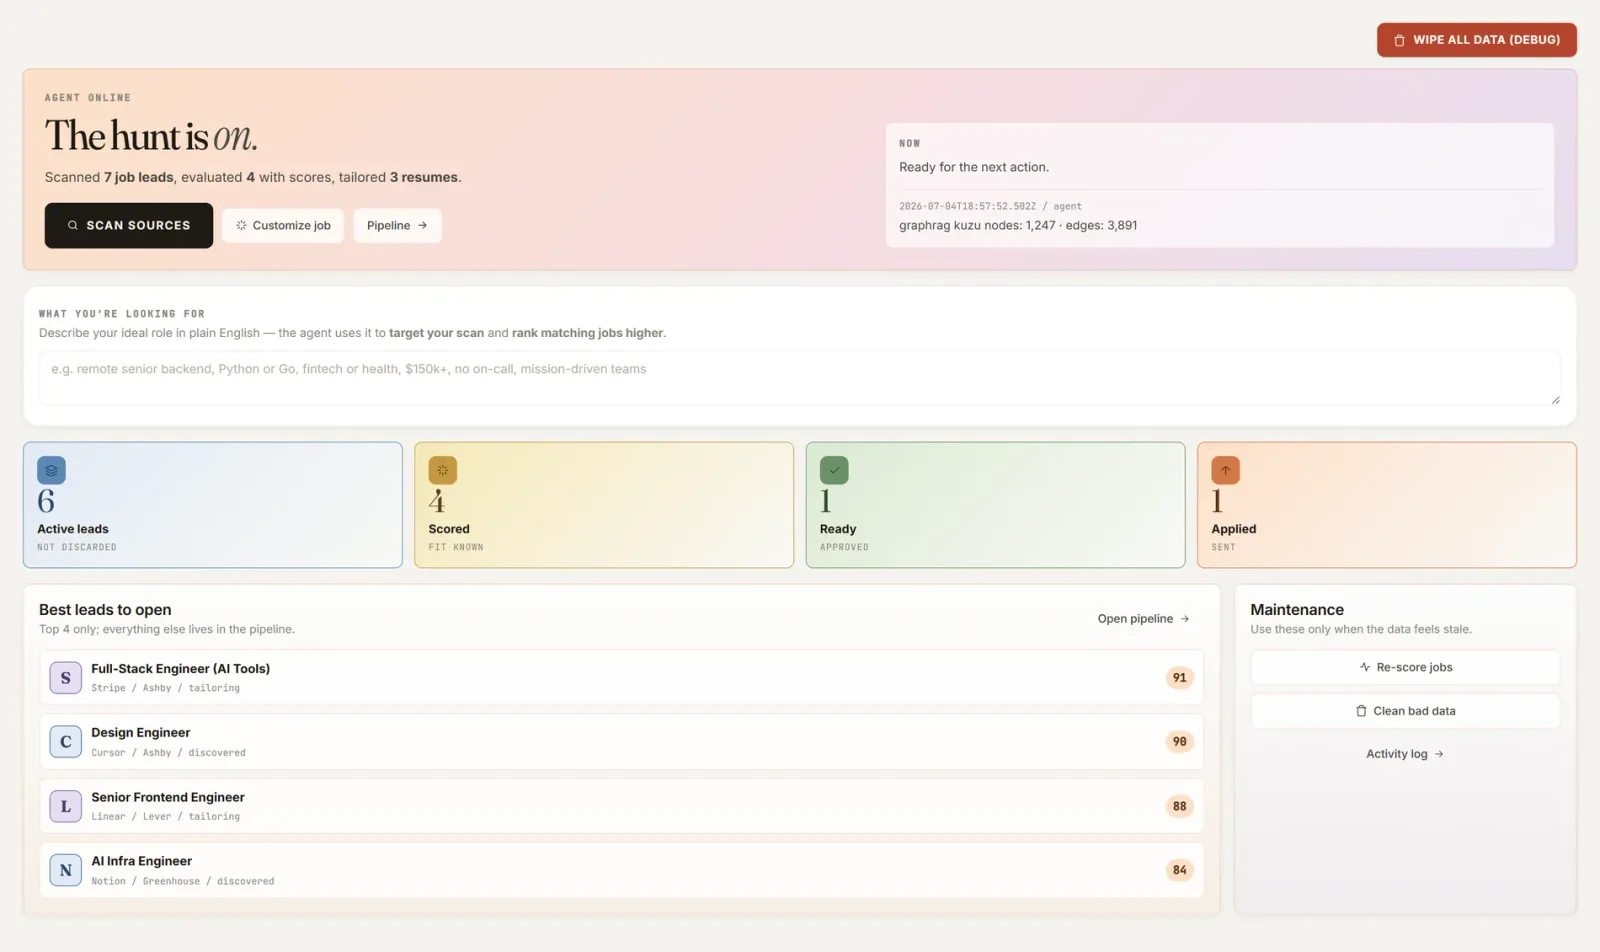Click the Notion N company avatar
Viewport: 1600px width, 952px height.
66,870
